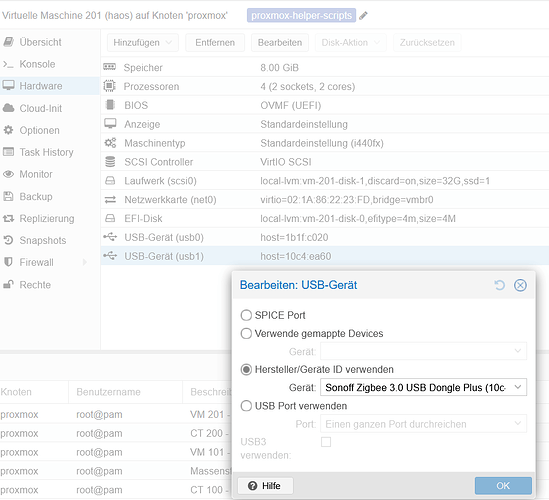Expand the Firewall submenu arrow
The height and width of the screenshot is (500, 549).
(85, 262)
